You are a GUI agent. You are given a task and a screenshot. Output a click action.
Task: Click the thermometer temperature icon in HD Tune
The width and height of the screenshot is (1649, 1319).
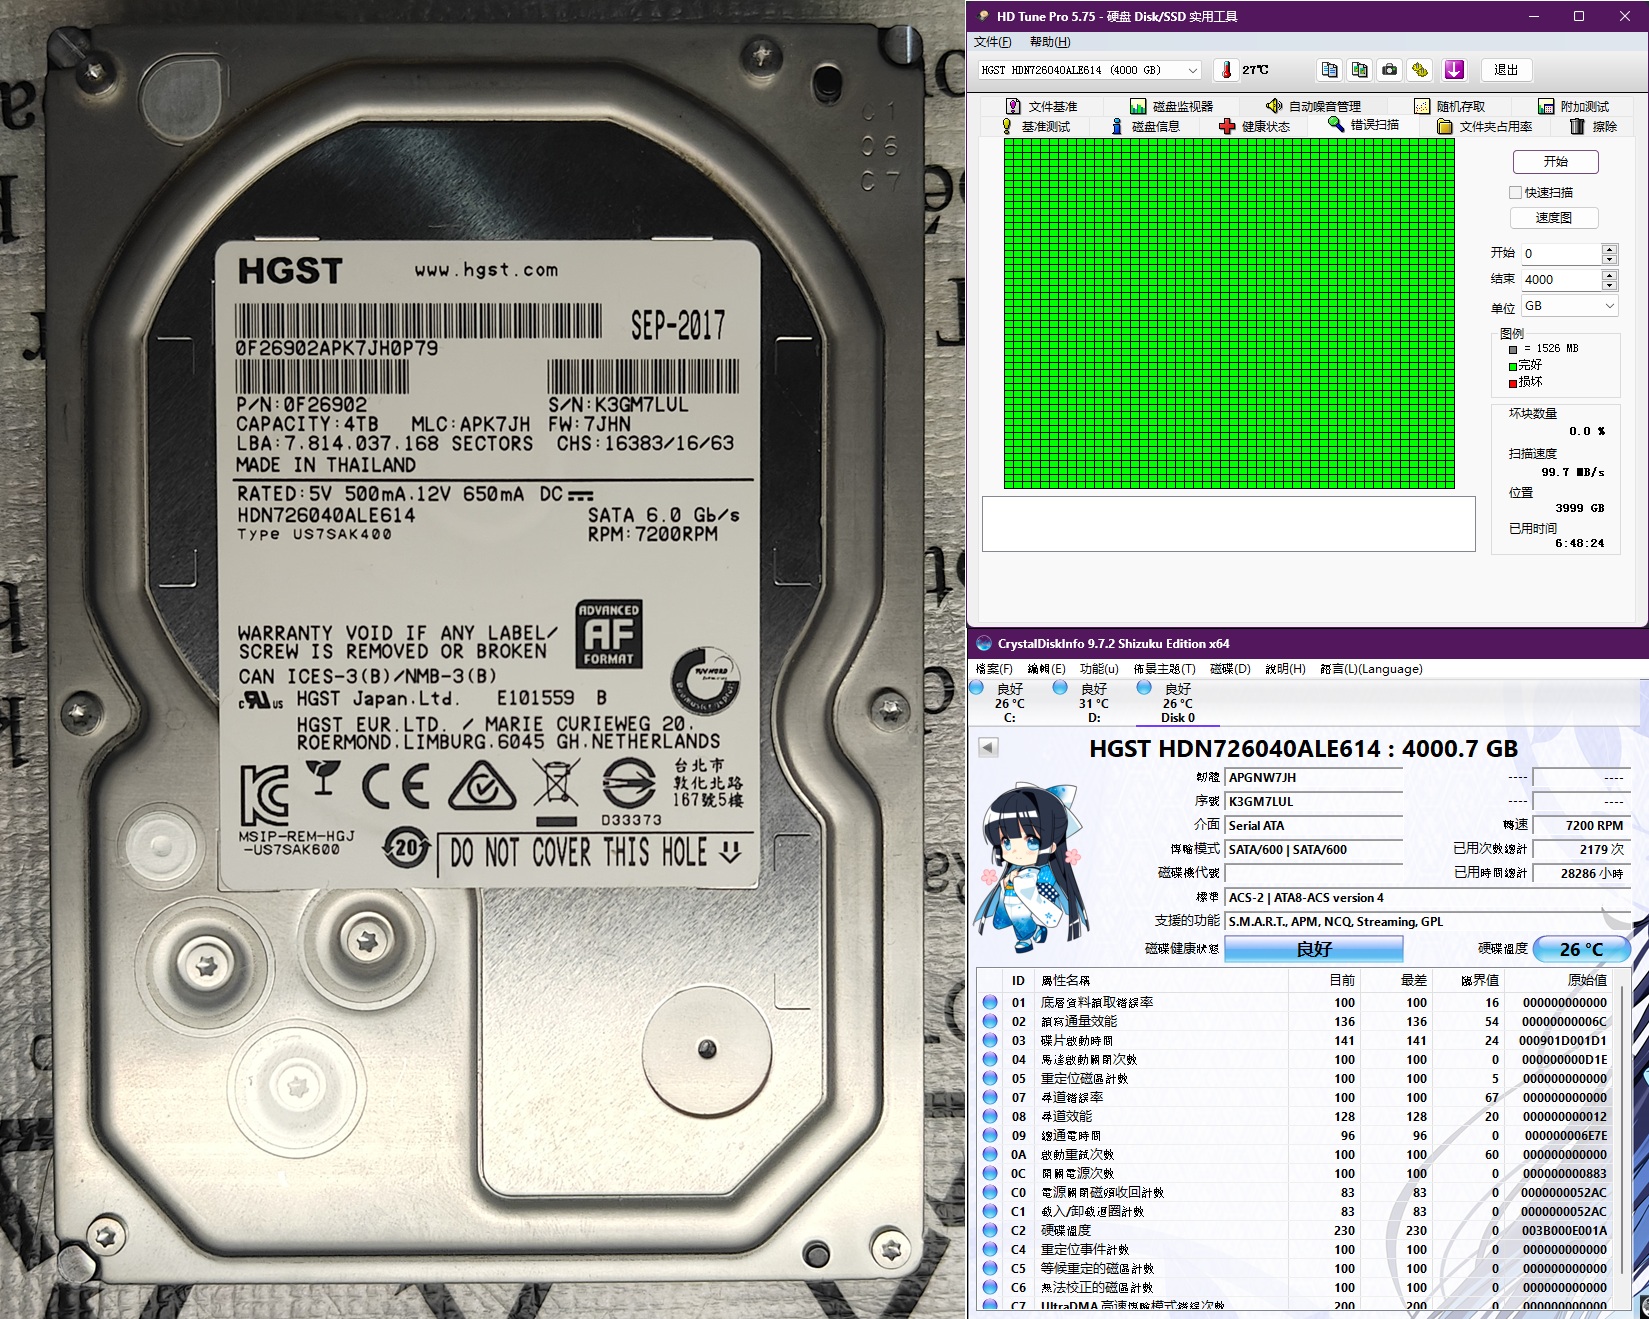click(1226, 70)
